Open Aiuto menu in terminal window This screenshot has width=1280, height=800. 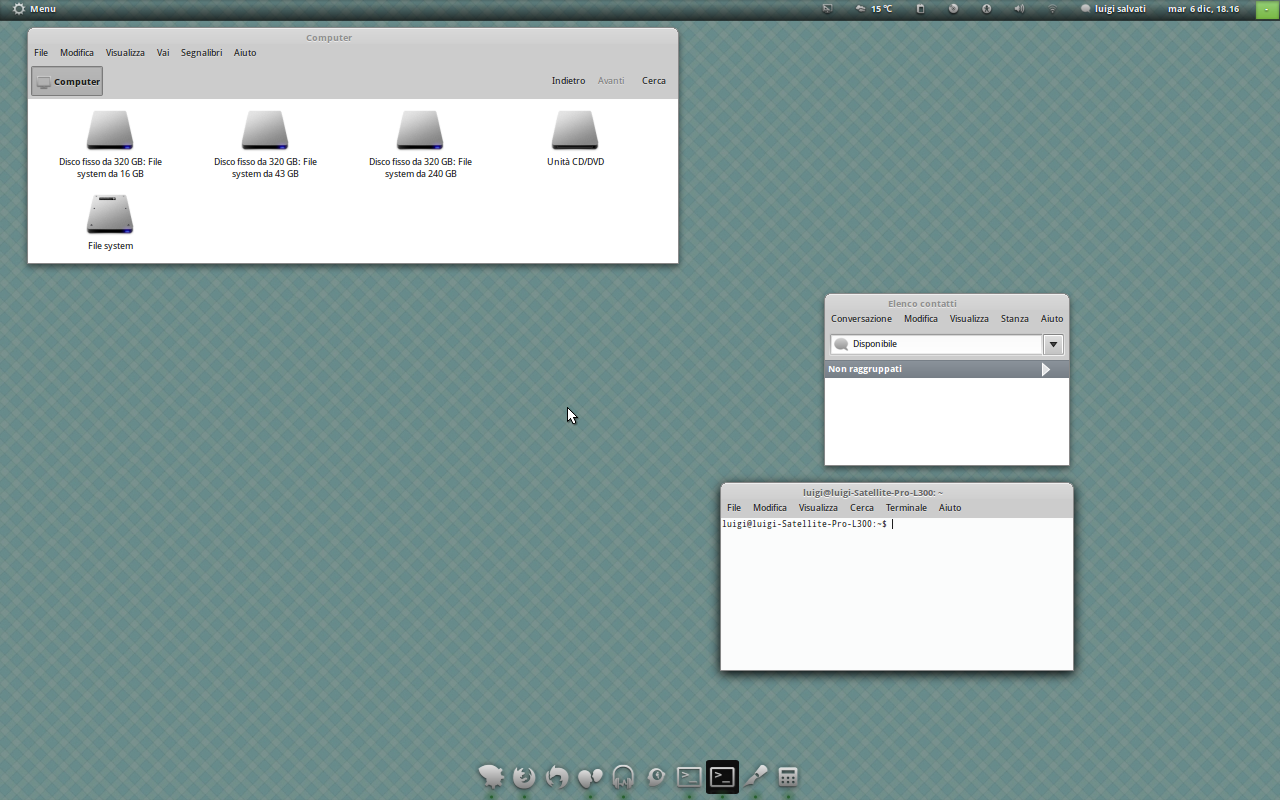950,508
